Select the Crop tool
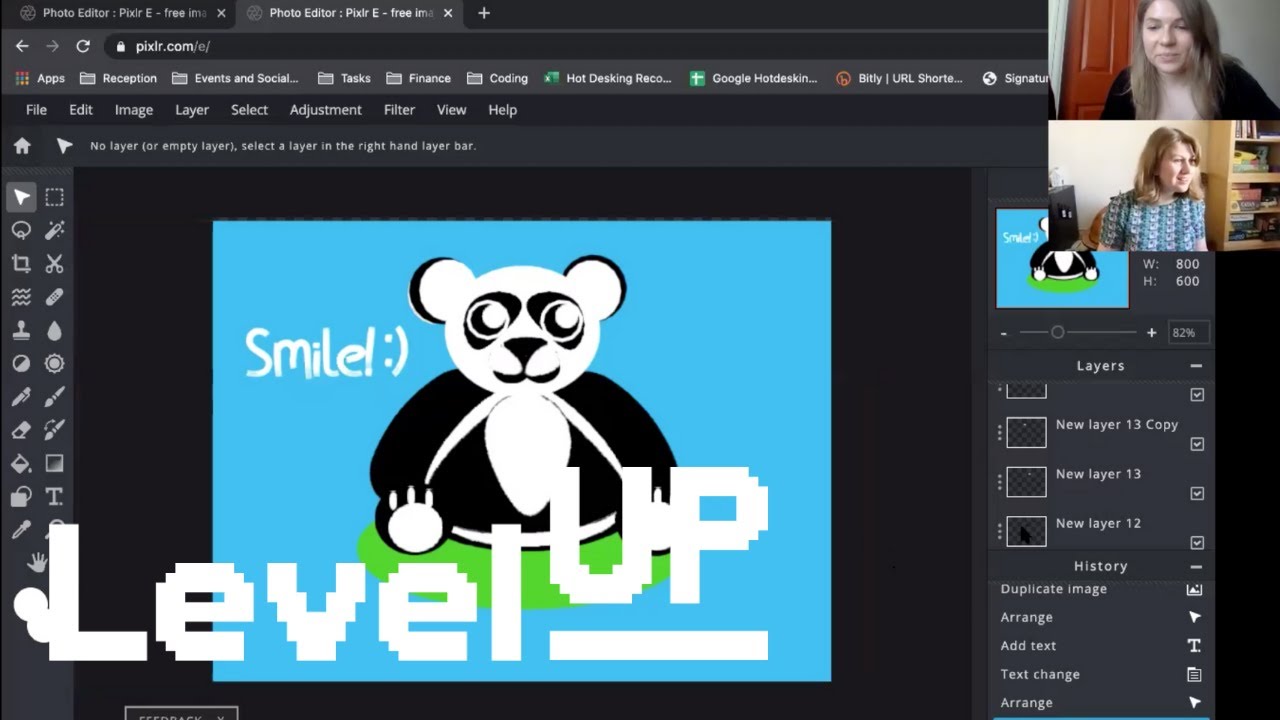1280x720 pixels. (x=21, y=264)
